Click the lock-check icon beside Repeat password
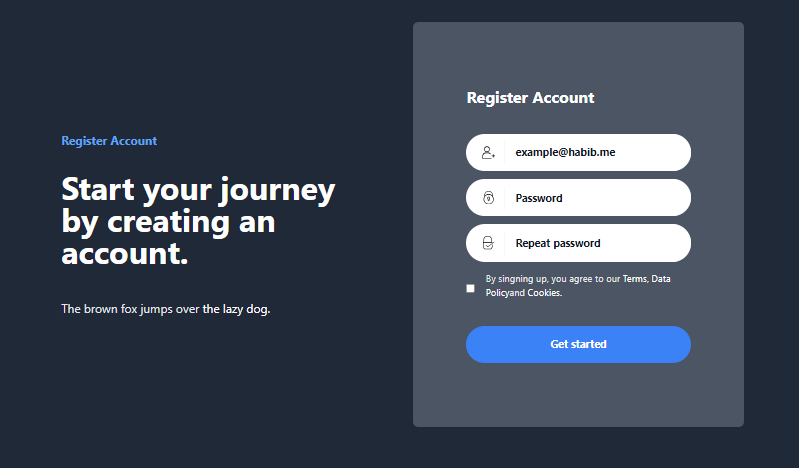 pos(488,243)
